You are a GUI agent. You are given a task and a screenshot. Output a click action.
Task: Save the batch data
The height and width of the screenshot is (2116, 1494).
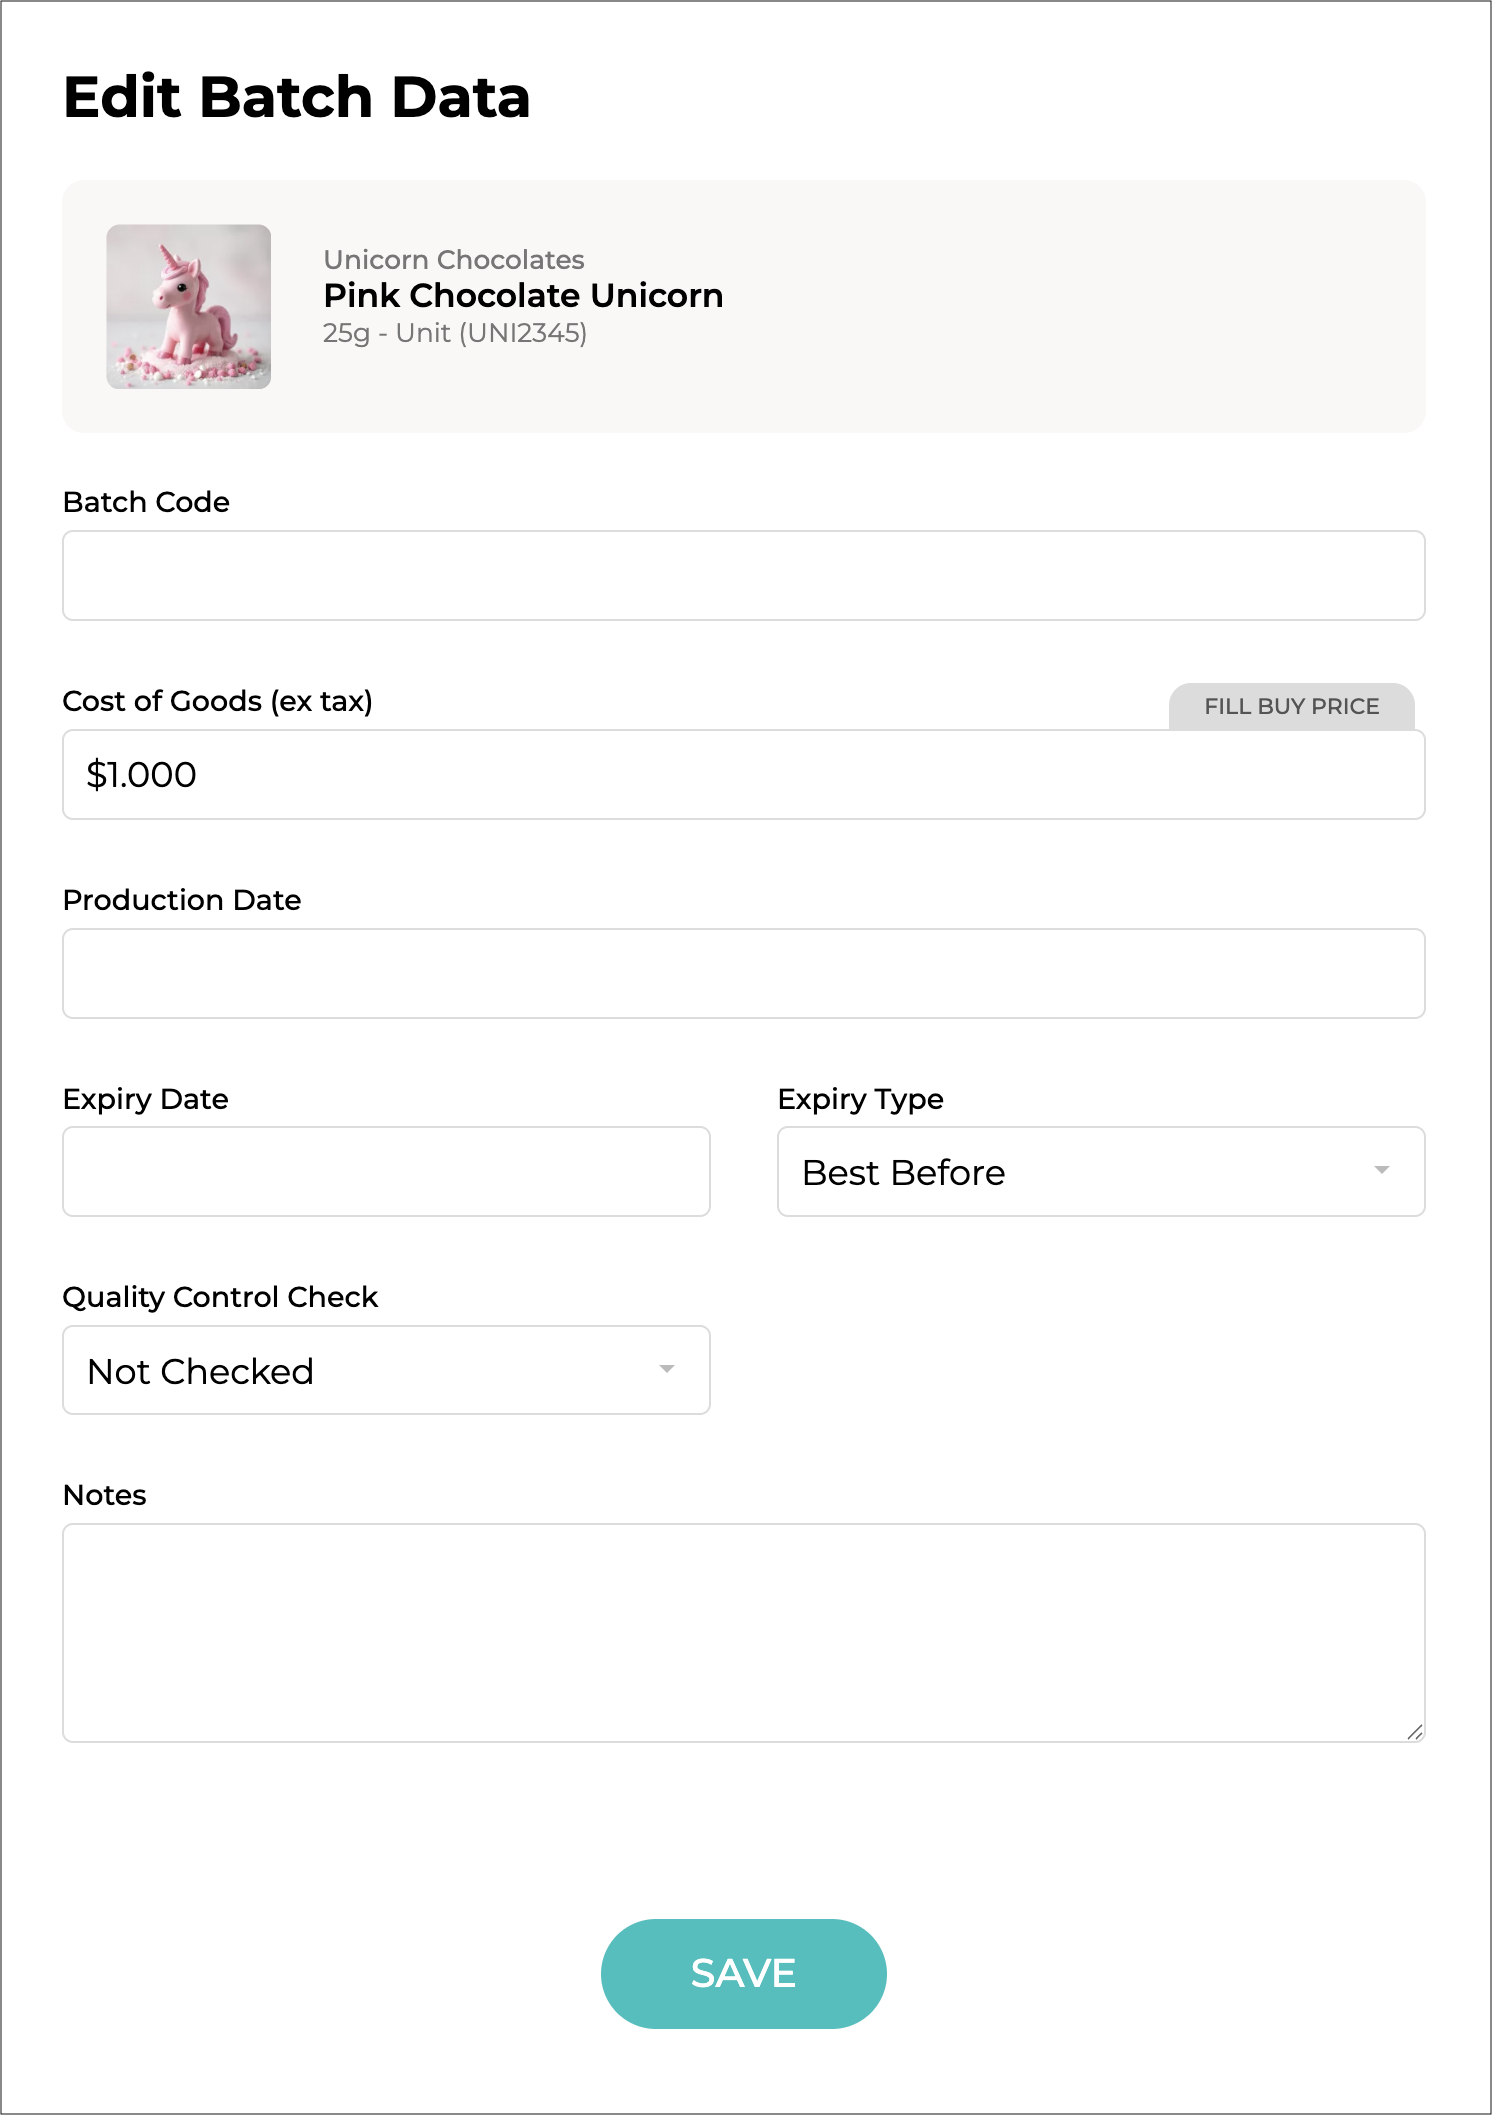tap(743, 1973)
